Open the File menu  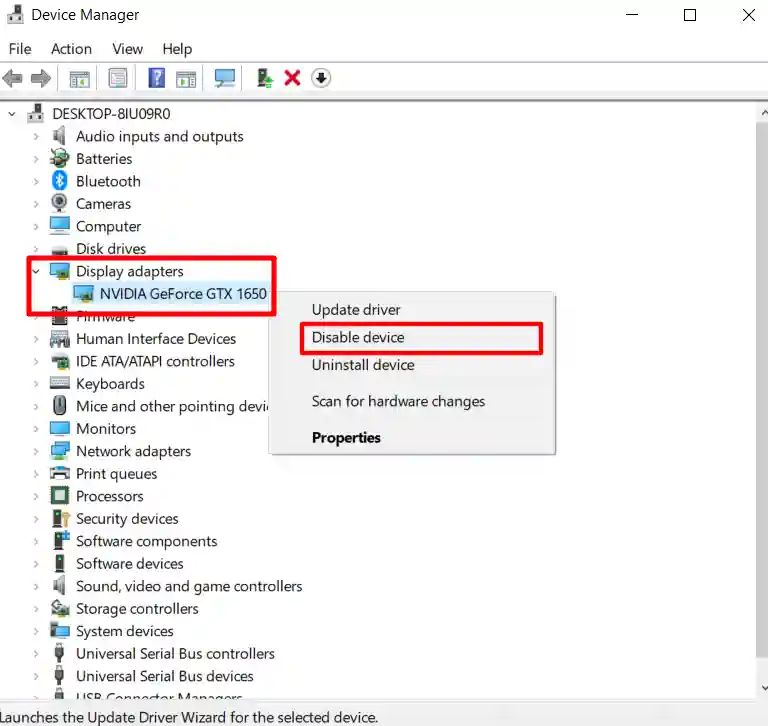[x=20, y=49]
